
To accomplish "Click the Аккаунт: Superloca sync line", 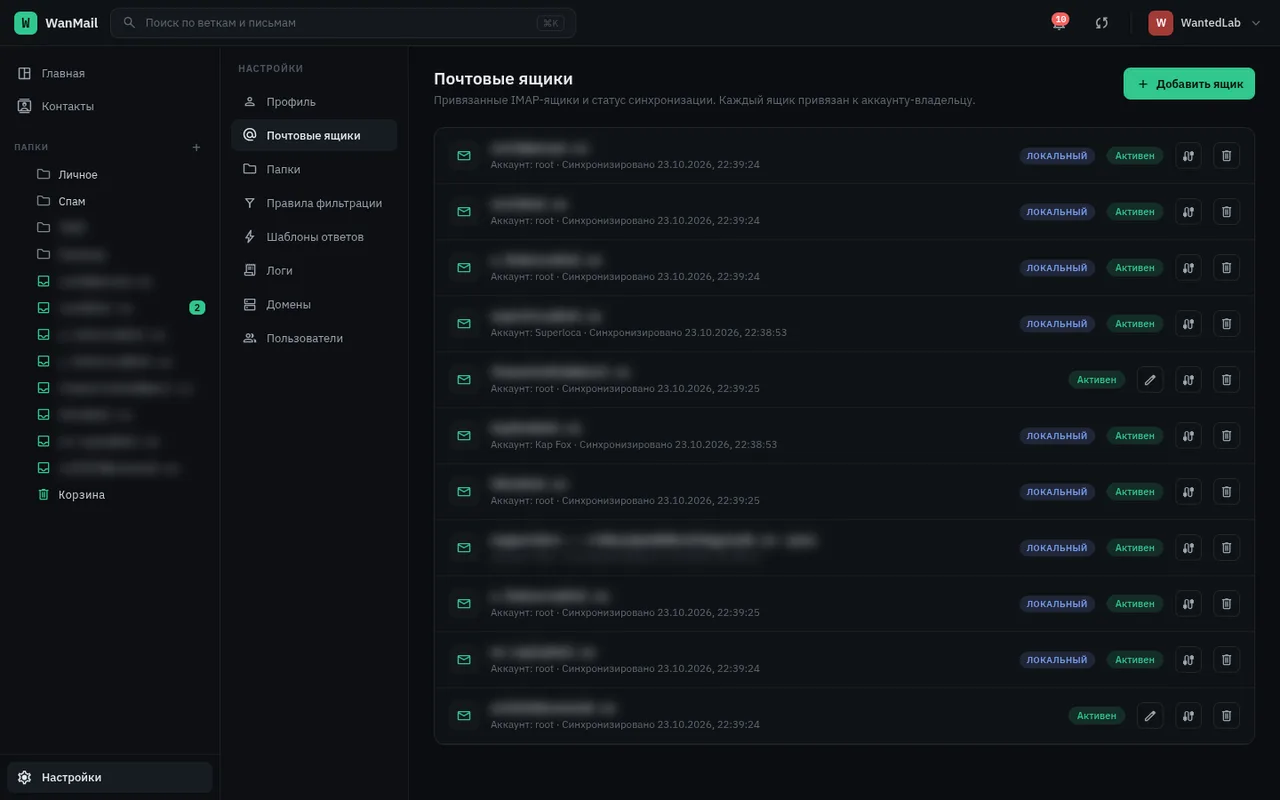I will click(x=639, y=332).
